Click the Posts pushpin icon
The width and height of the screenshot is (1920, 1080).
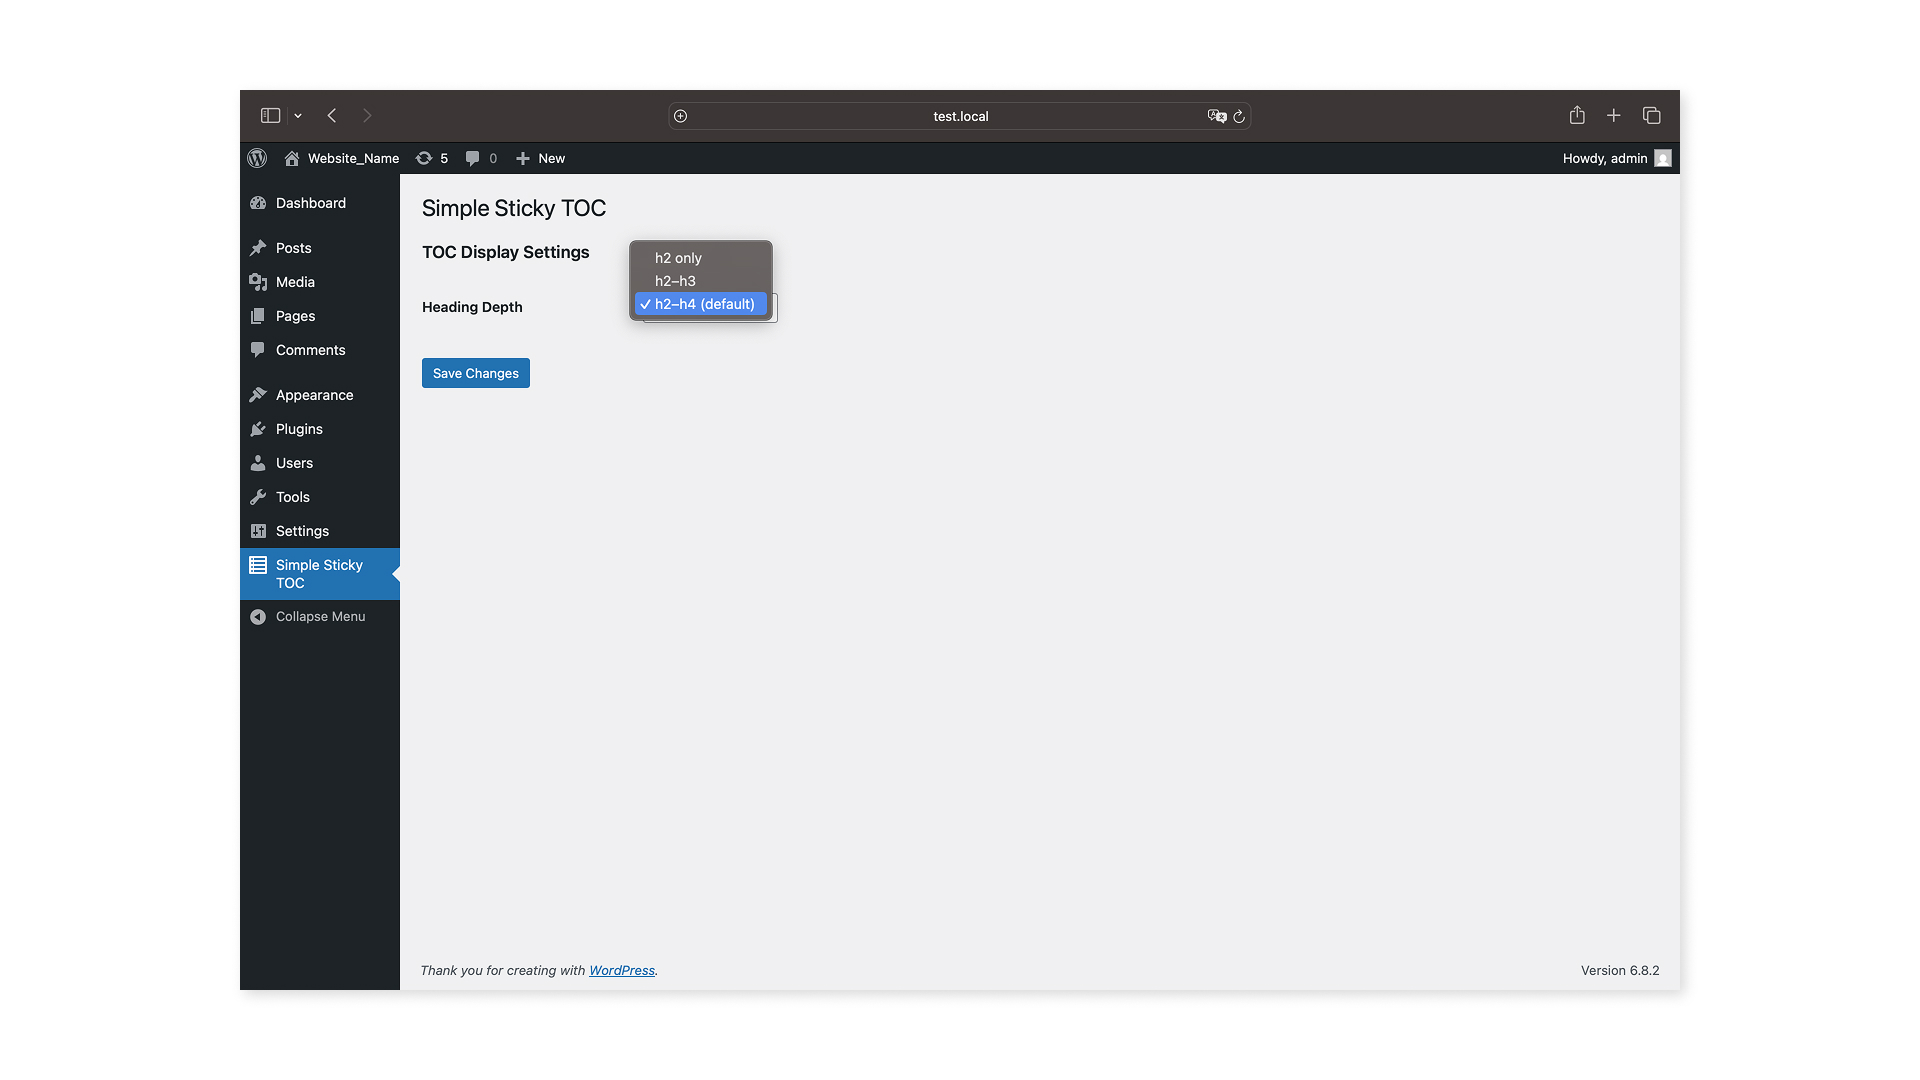(258, 248)
